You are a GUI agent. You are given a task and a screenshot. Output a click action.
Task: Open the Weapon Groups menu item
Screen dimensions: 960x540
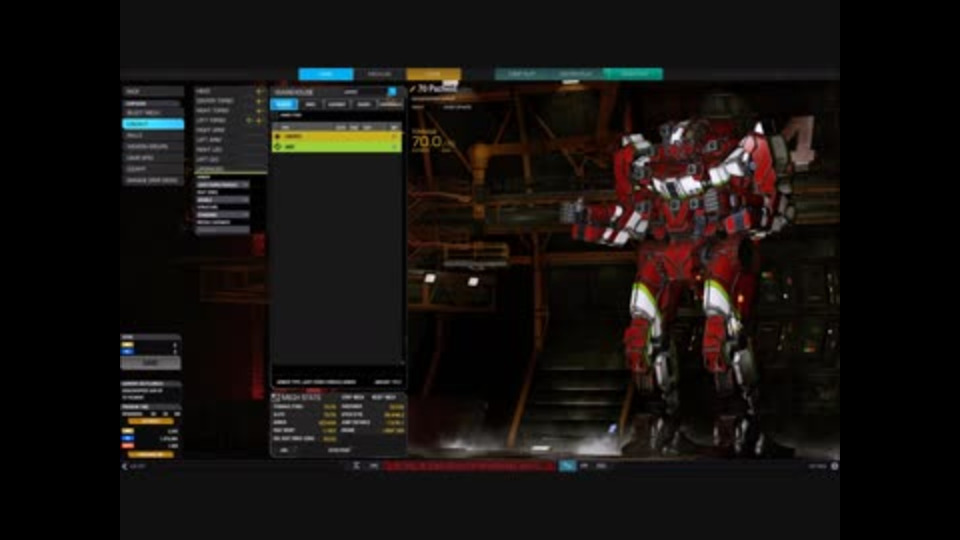point(152,147)
